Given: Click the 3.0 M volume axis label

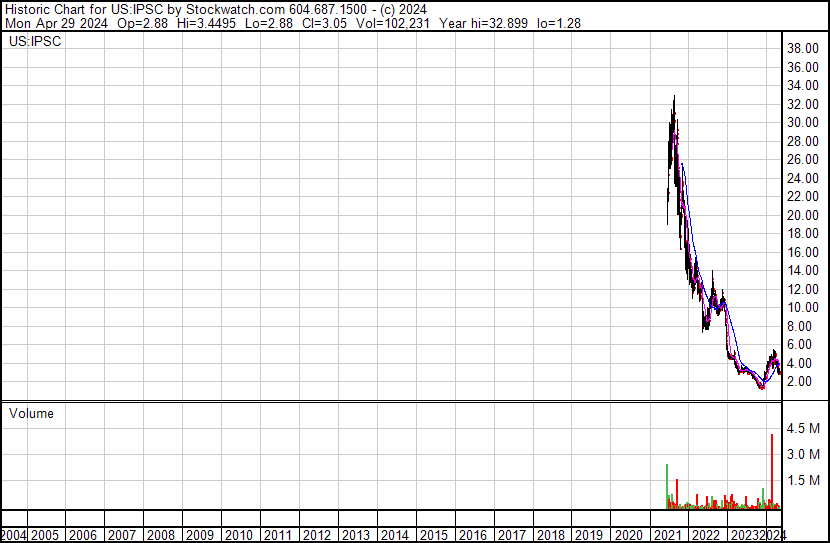Looking at the screenshot, I should tap(804, 454).
